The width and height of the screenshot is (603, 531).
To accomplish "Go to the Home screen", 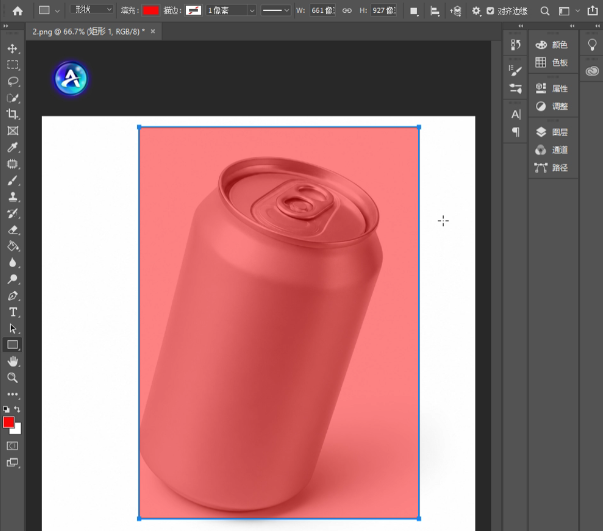I will [x=18, y=11].
